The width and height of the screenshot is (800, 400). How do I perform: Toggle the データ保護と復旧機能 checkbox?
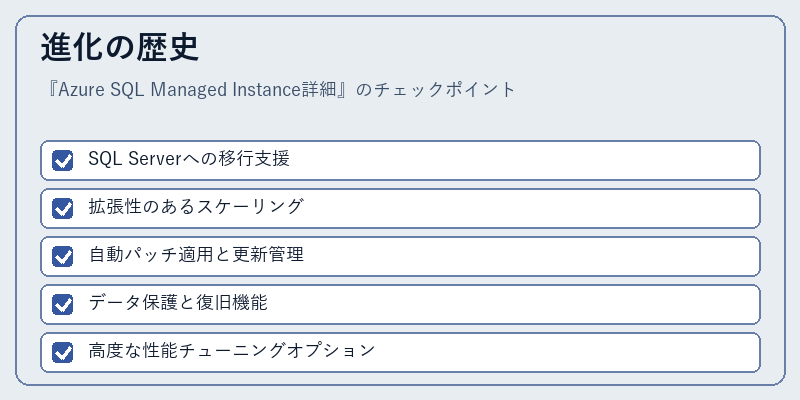(62, 304)
